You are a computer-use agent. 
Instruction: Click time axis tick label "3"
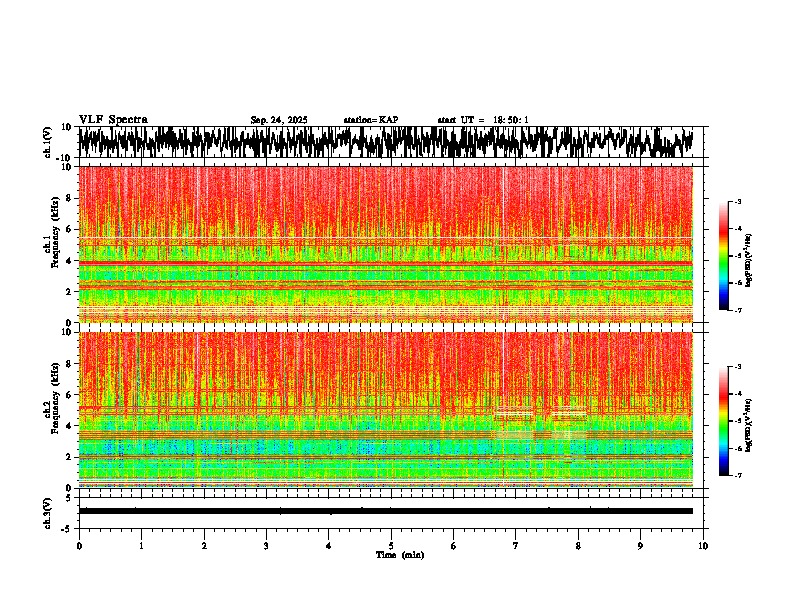pyautogui.click(x=266, y=546)
